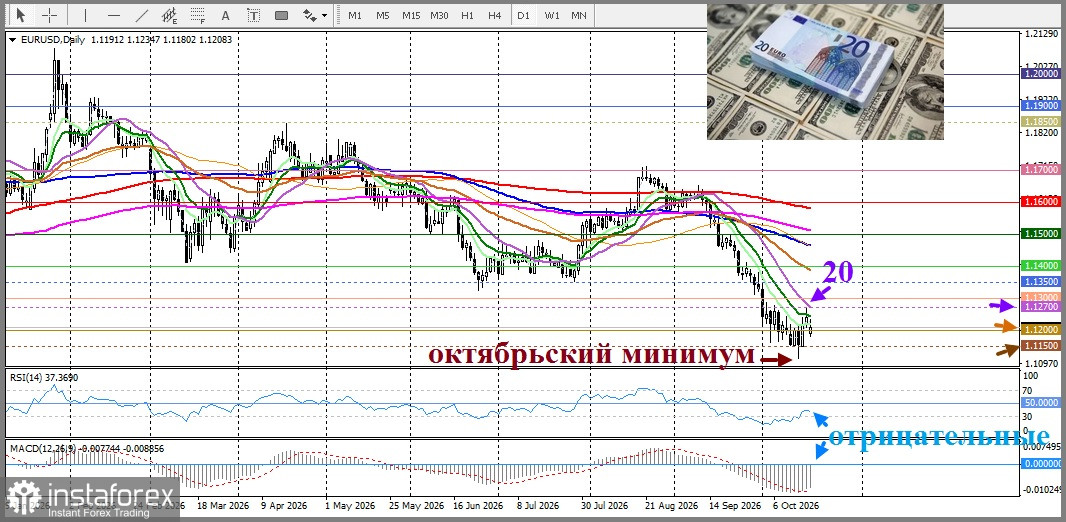Switch chart to M15 timeframe

(411, 15)
